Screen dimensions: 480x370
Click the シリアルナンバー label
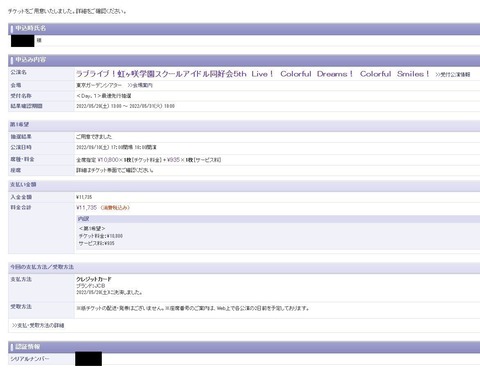point(30,359)
